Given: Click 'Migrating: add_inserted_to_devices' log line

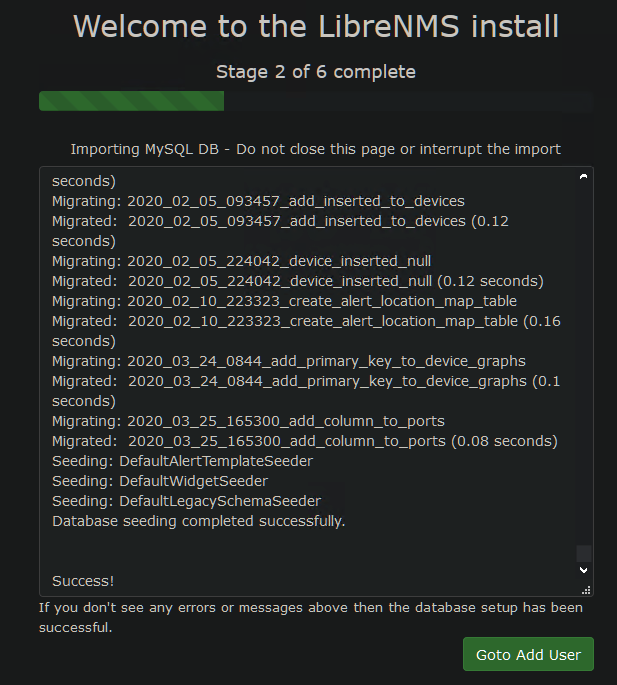Looking at the screenshot, I should point(258,201).
